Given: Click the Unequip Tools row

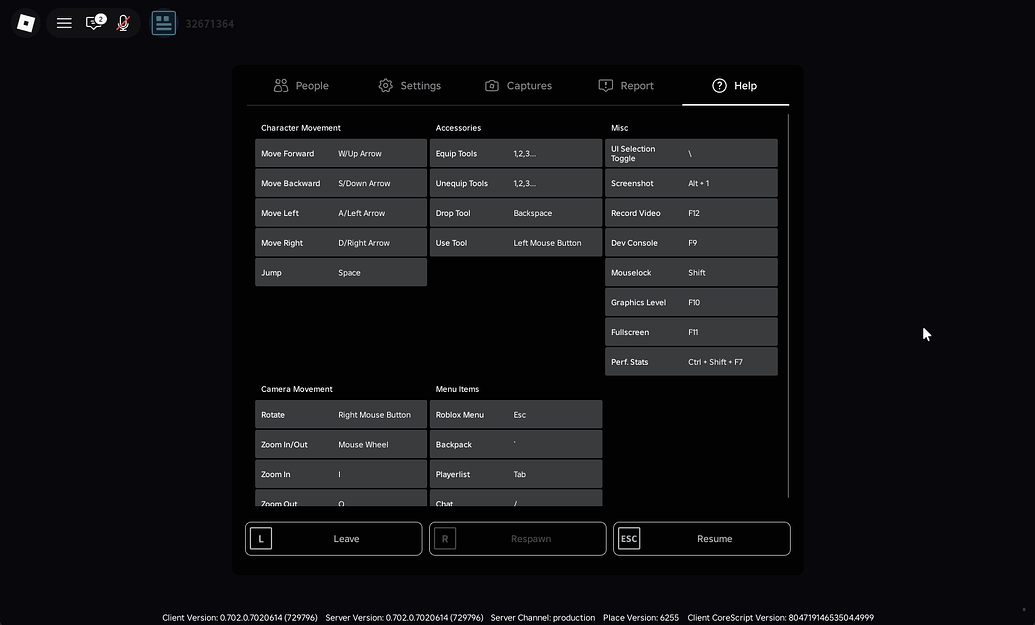Looking at the screenshot, I should 516,183.
